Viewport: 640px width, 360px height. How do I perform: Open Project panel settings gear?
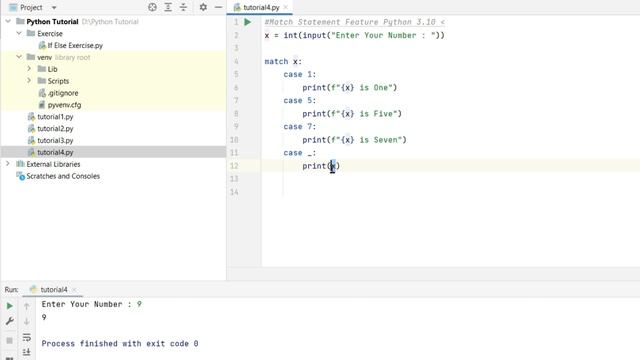click(203, 7)
